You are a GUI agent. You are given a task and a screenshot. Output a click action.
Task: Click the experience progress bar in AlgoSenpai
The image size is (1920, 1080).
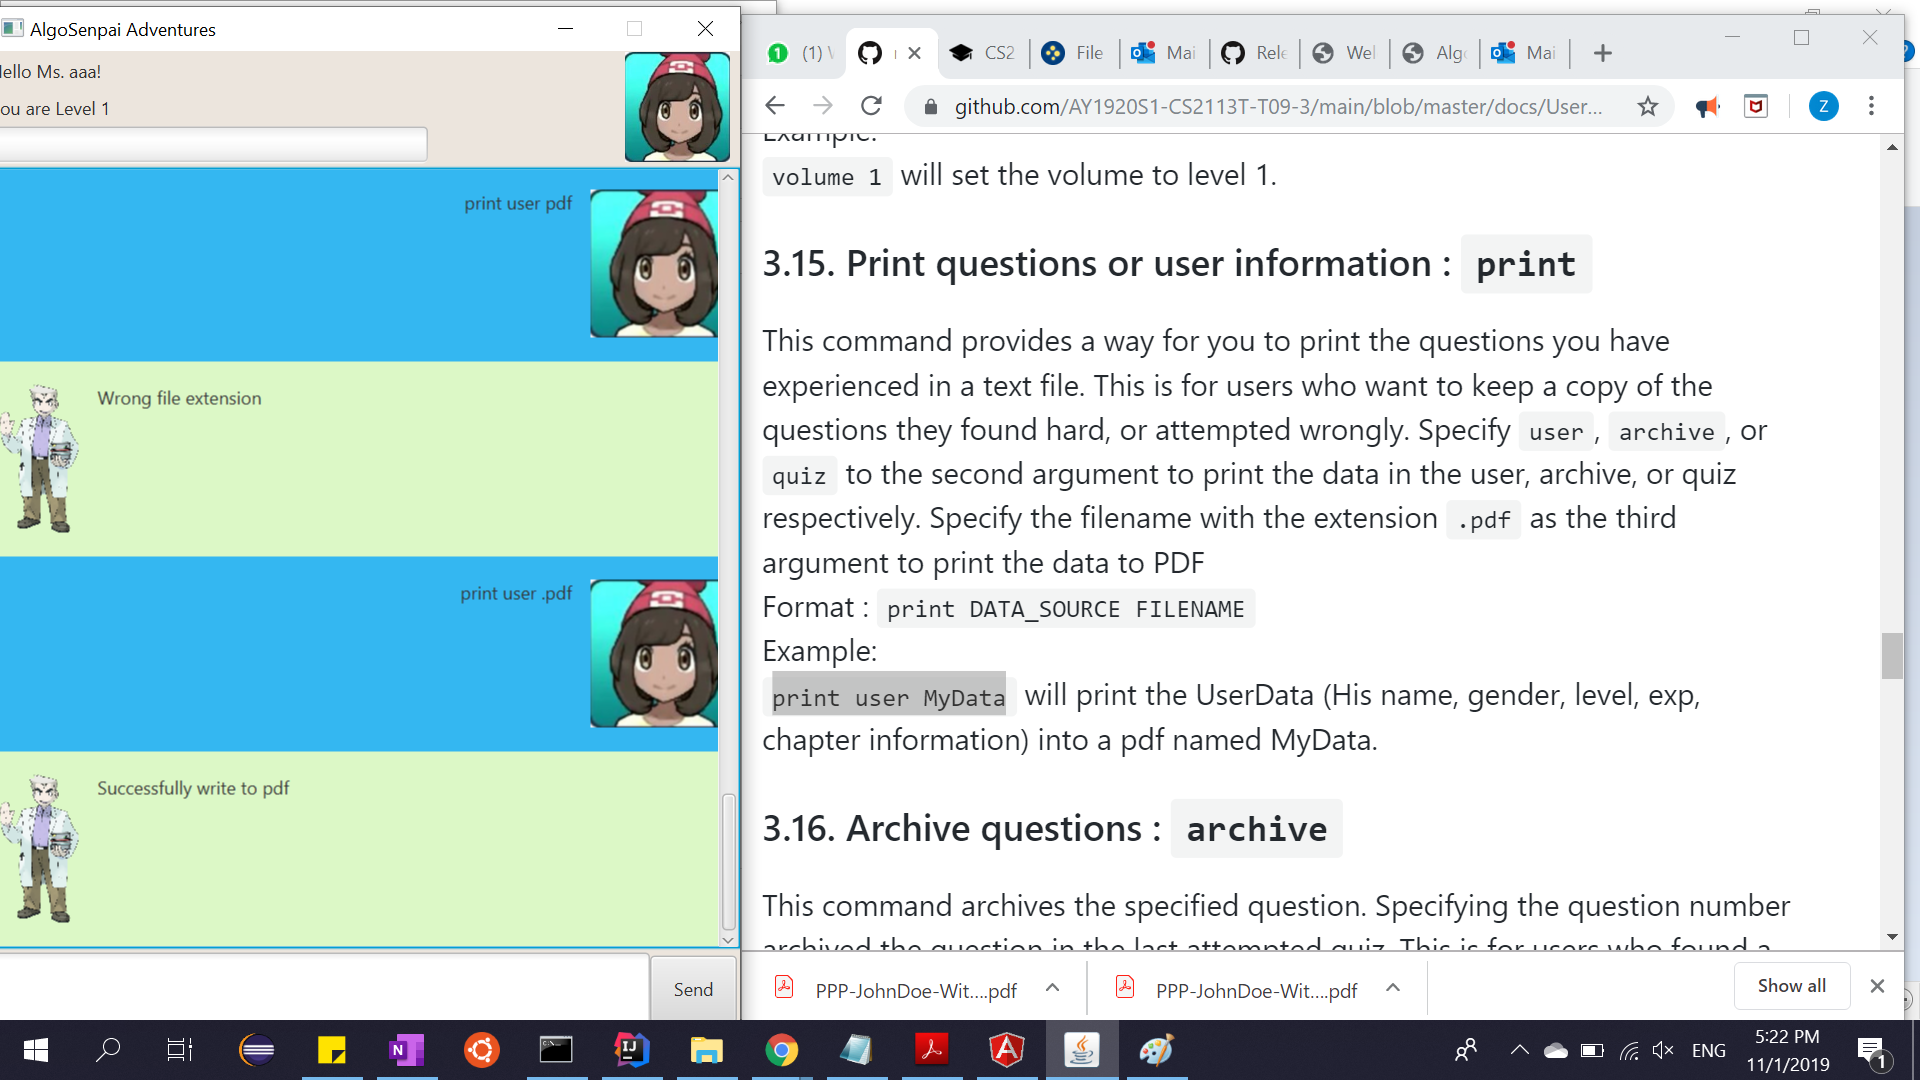(x=213, y=144)
